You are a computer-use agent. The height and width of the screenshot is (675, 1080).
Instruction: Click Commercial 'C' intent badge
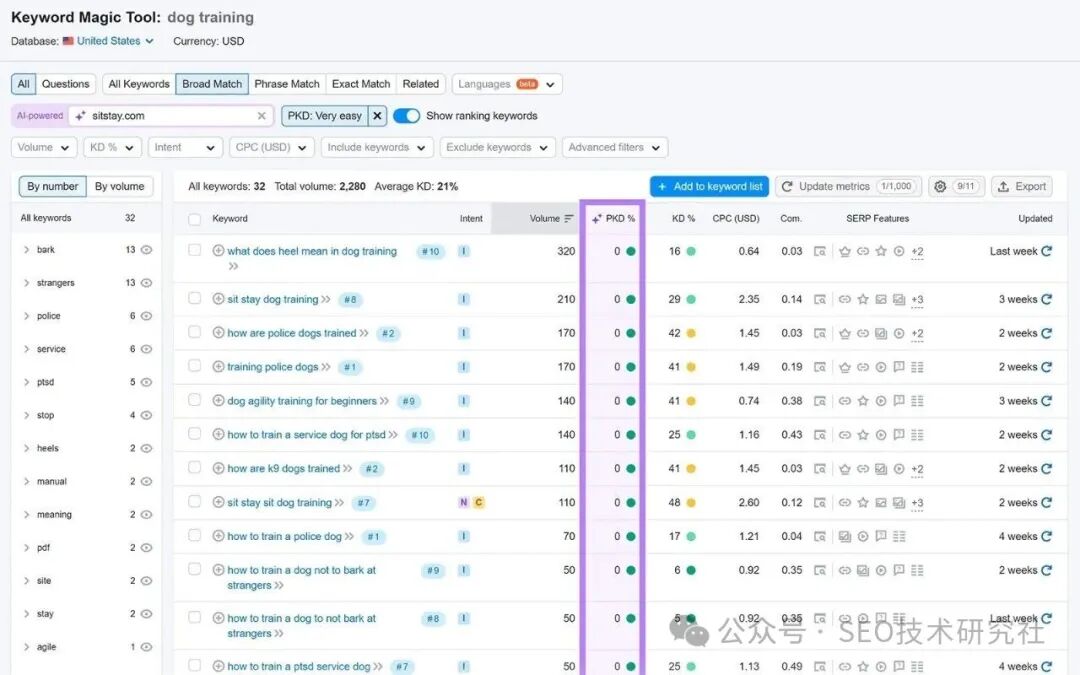tap(479, 502)
